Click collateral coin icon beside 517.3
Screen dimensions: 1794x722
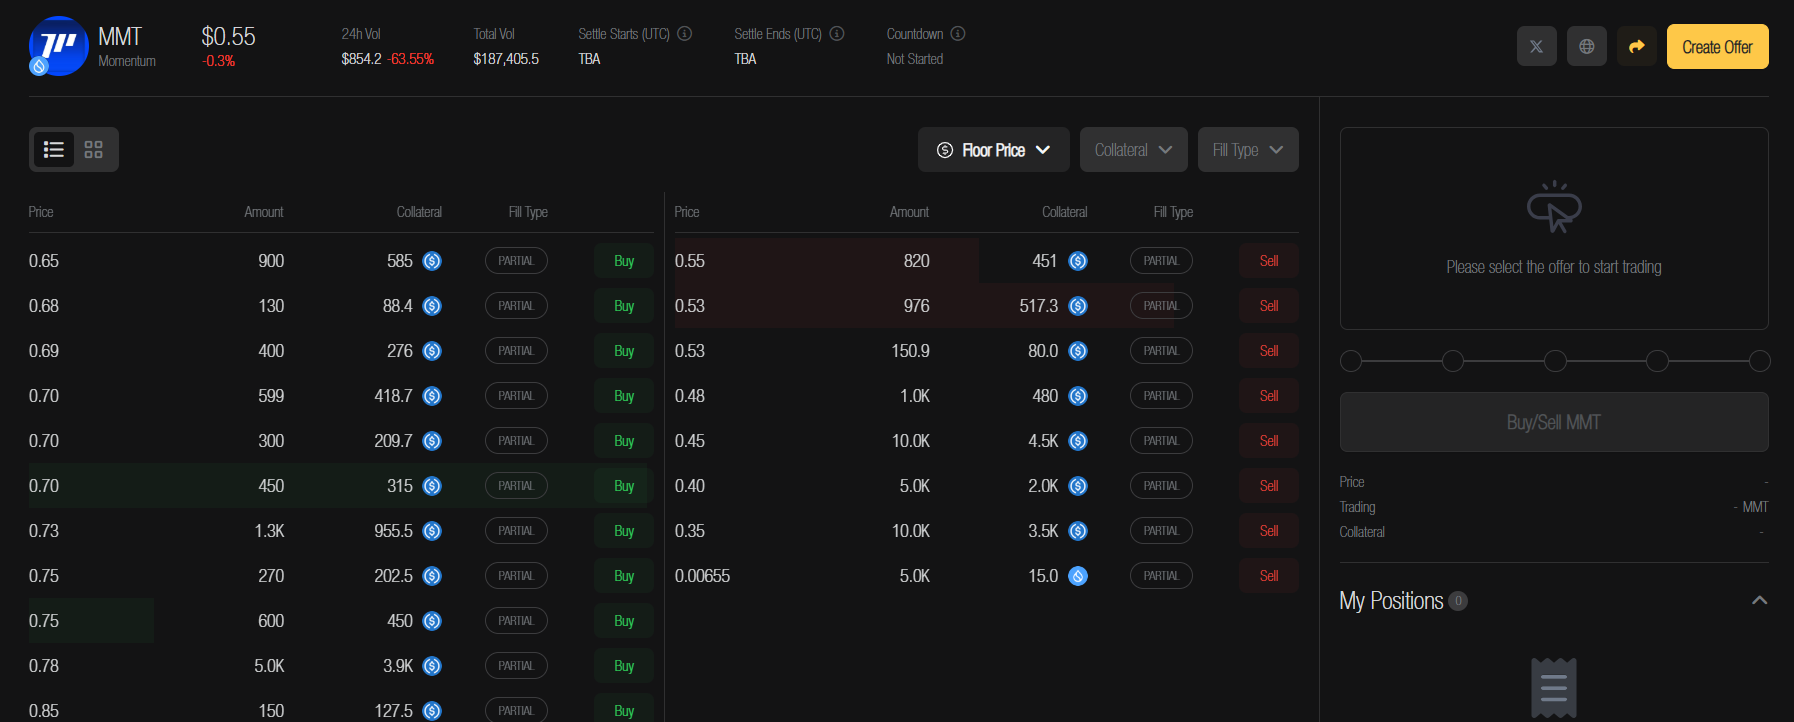[x=1078, y=306]
